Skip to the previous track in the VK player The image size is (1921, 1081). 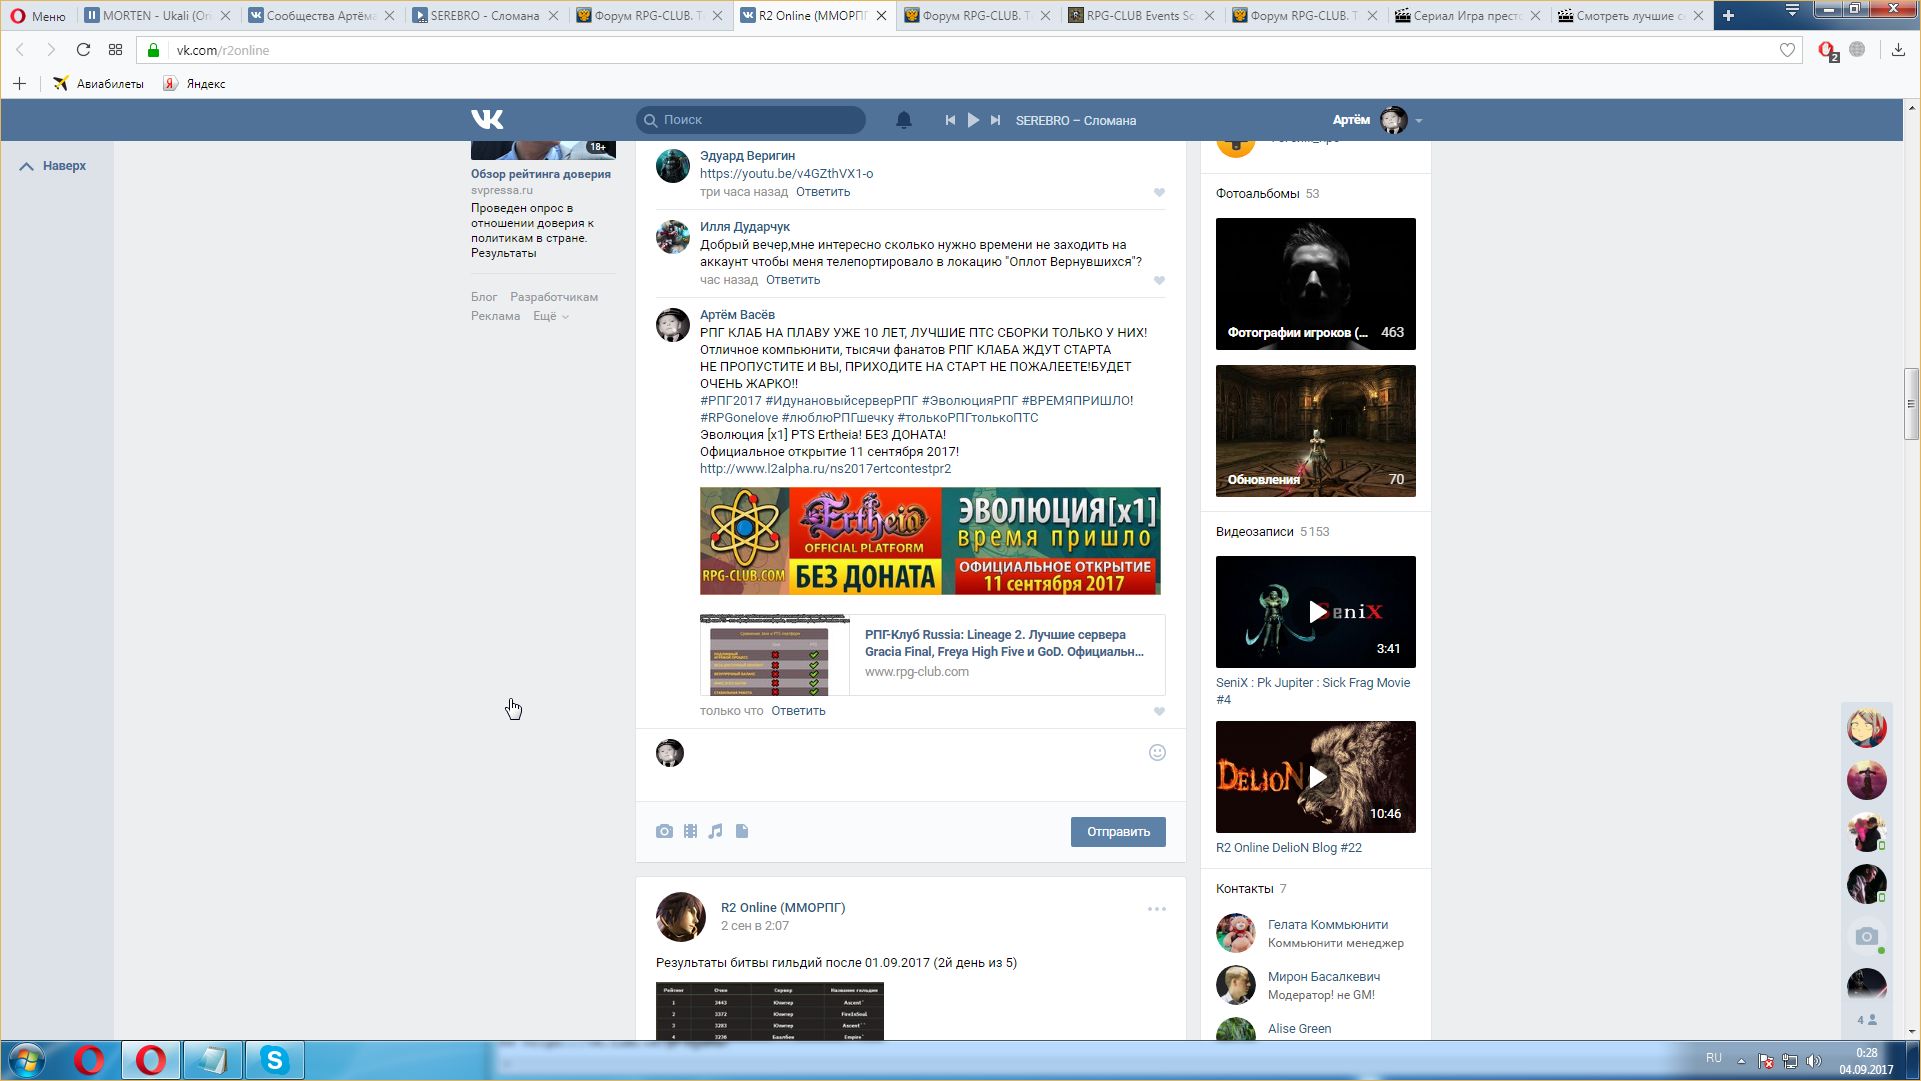[x=950, y=120]
